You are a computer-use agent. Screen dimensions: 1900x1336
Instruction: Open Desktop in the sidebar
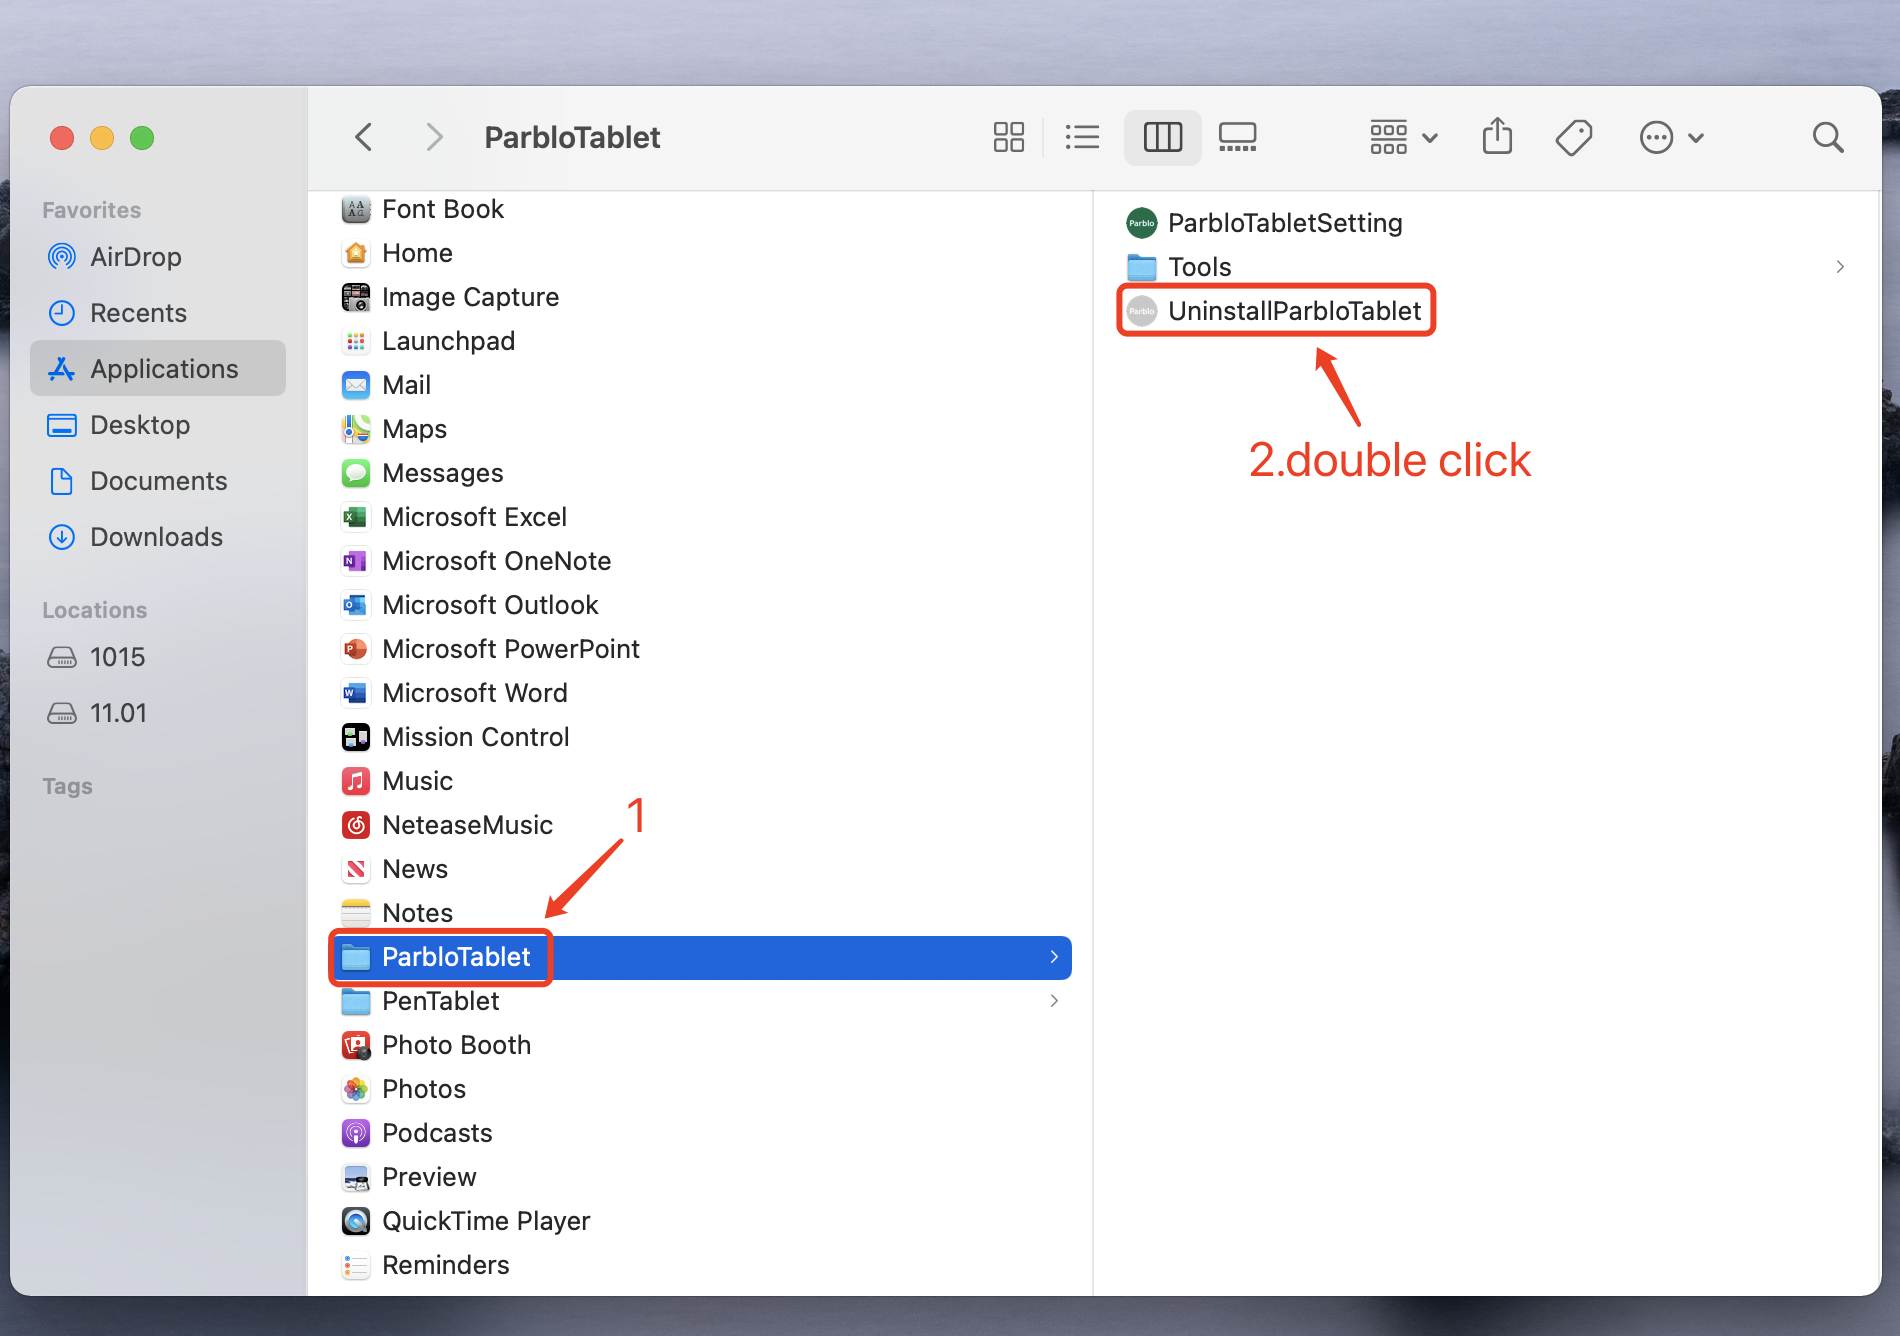tap(158, 425)
